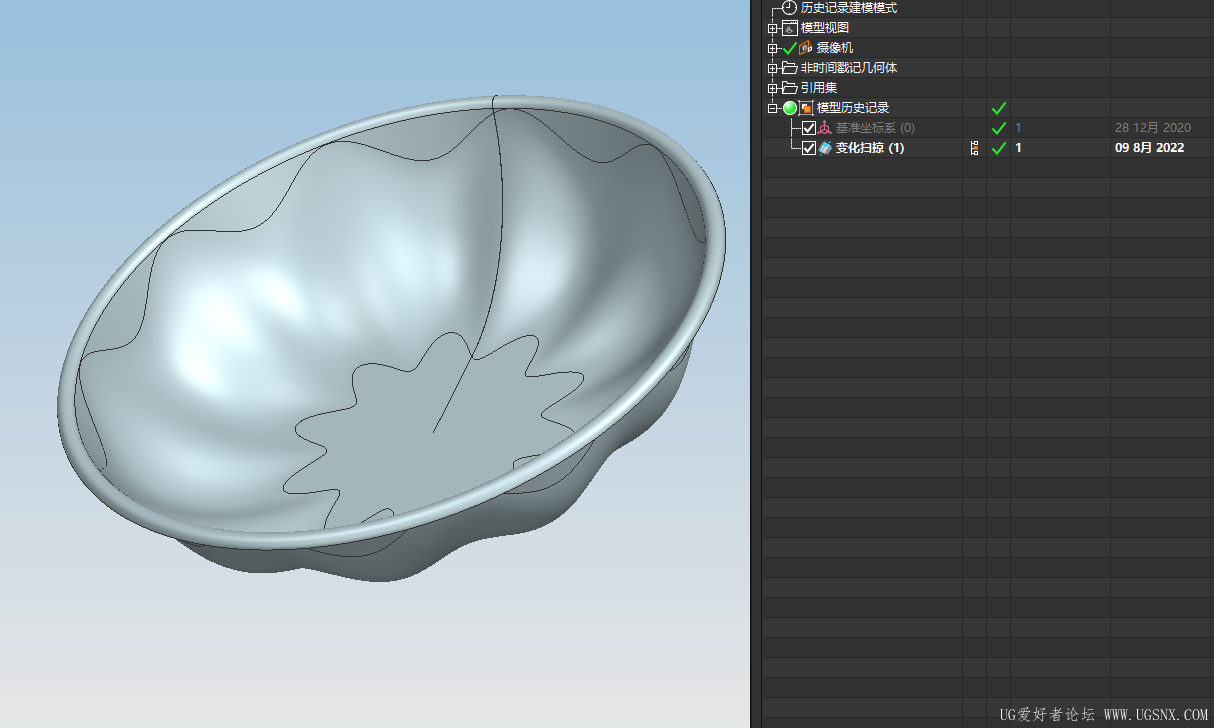Click the green ball beside 模型历史记录

pyautogui.click(x=789, y=108)
